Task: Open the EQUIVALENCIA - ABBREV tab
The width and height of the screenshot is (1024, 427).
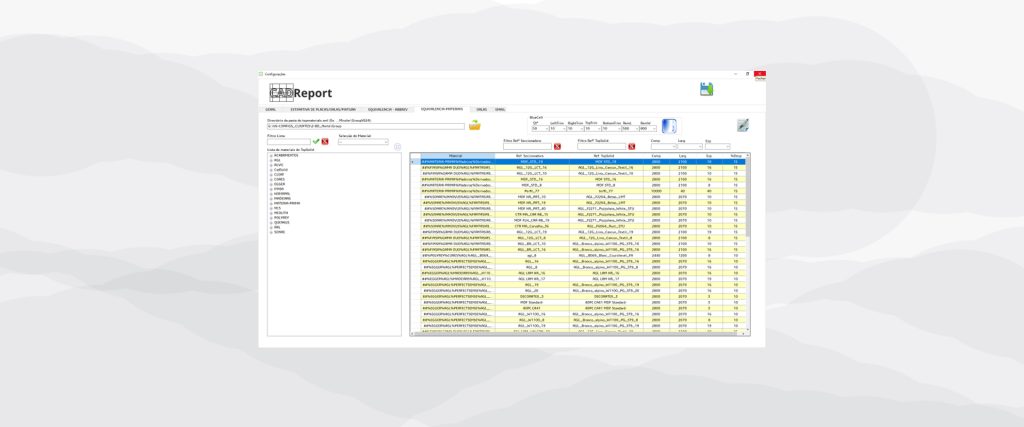Action: pos(387,109)
